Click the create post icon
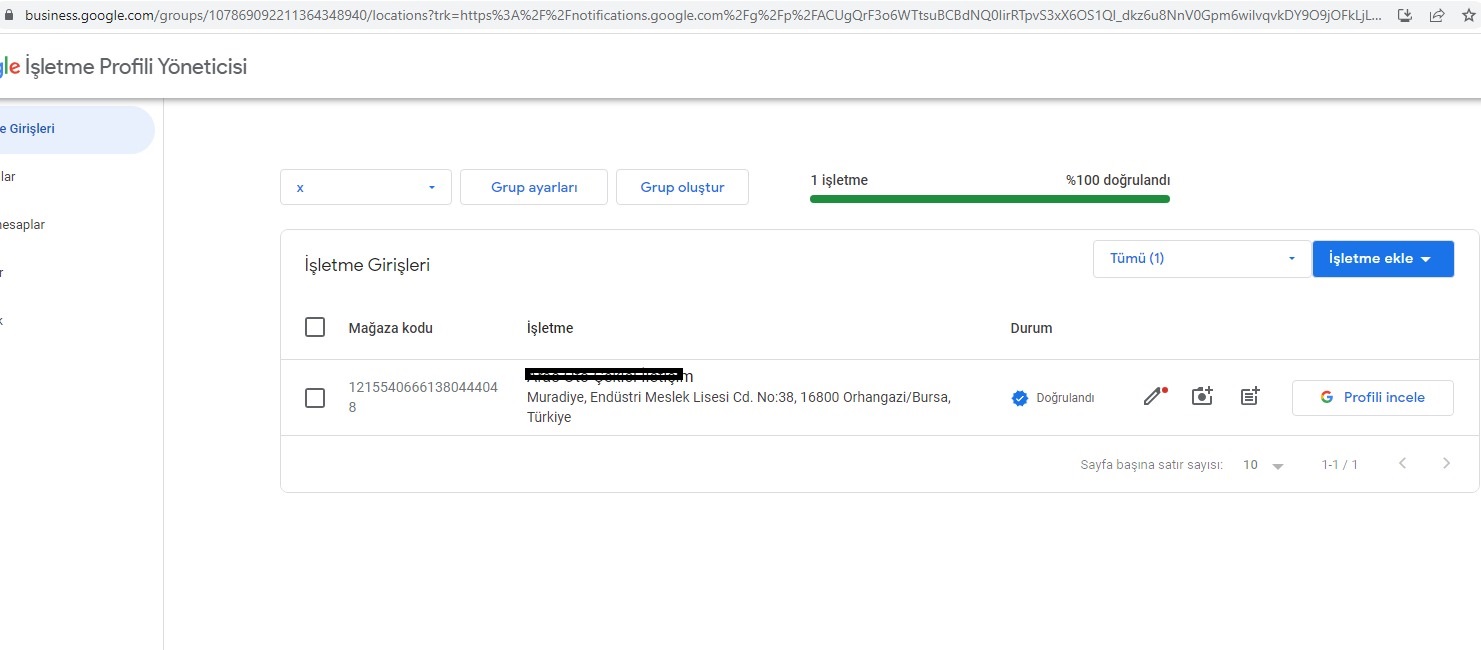The image size is (1481, 650). [1250, 397]
